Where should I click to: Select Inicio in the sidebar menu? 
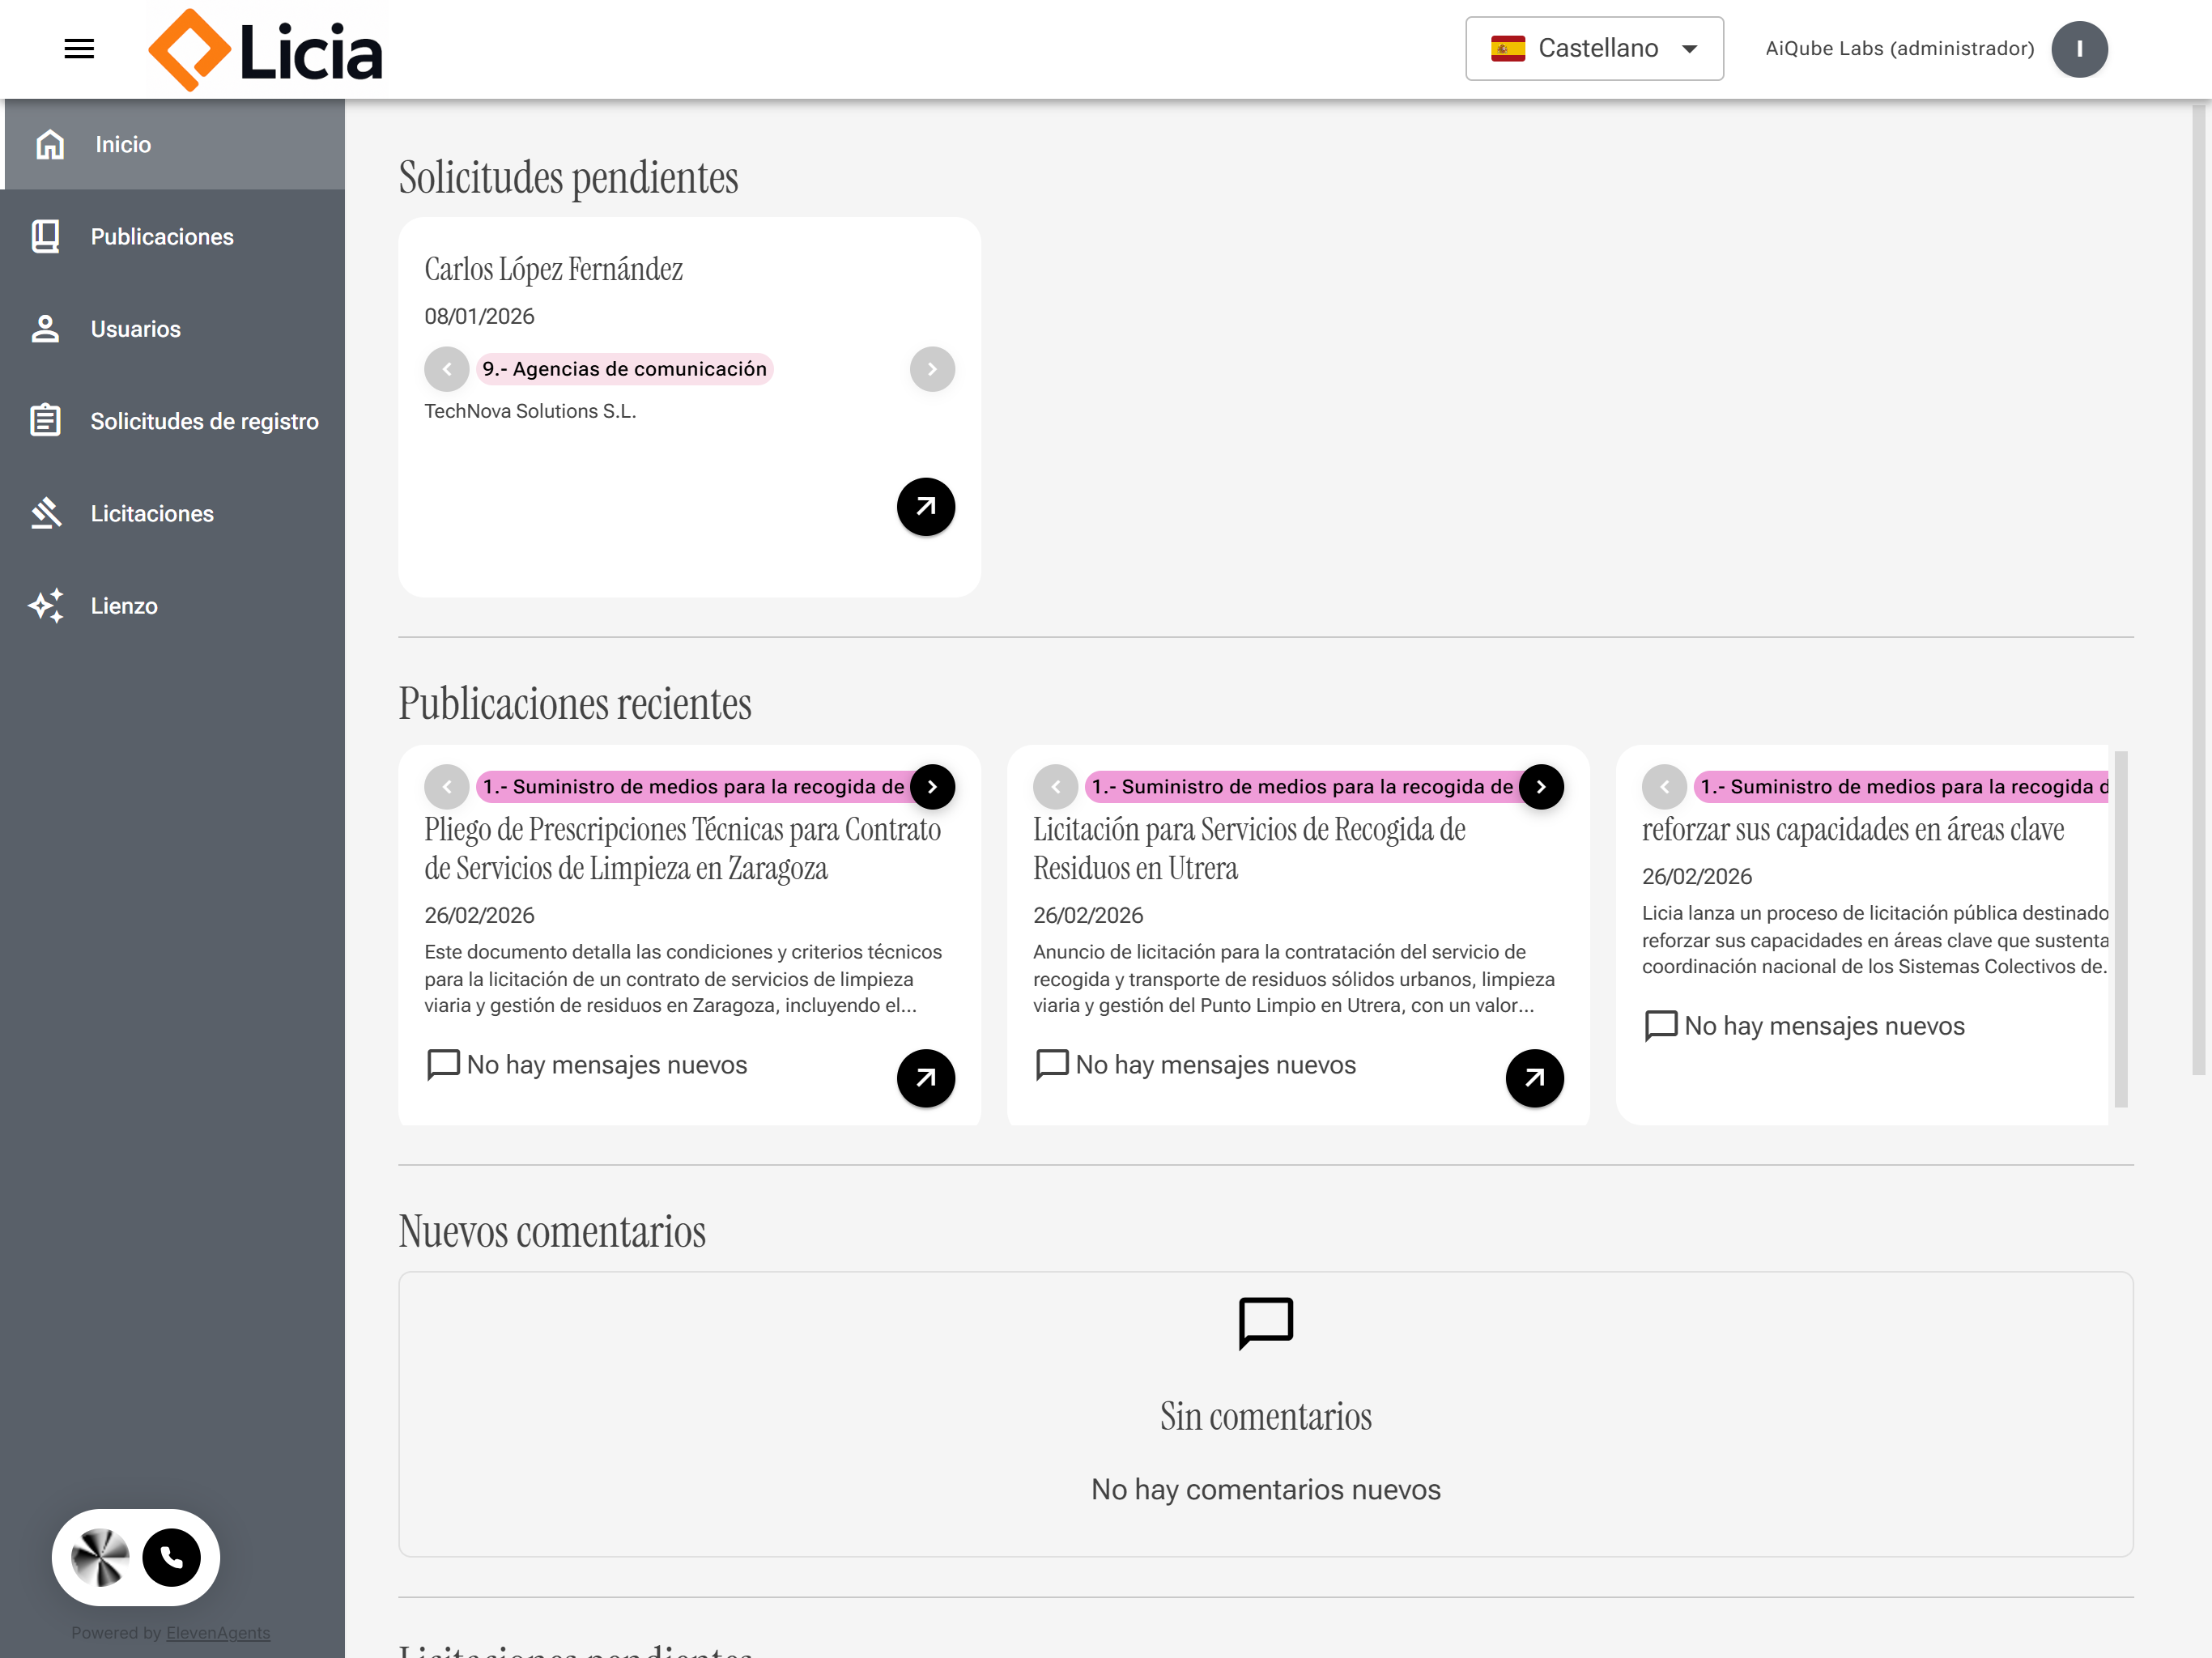point(122,144)
